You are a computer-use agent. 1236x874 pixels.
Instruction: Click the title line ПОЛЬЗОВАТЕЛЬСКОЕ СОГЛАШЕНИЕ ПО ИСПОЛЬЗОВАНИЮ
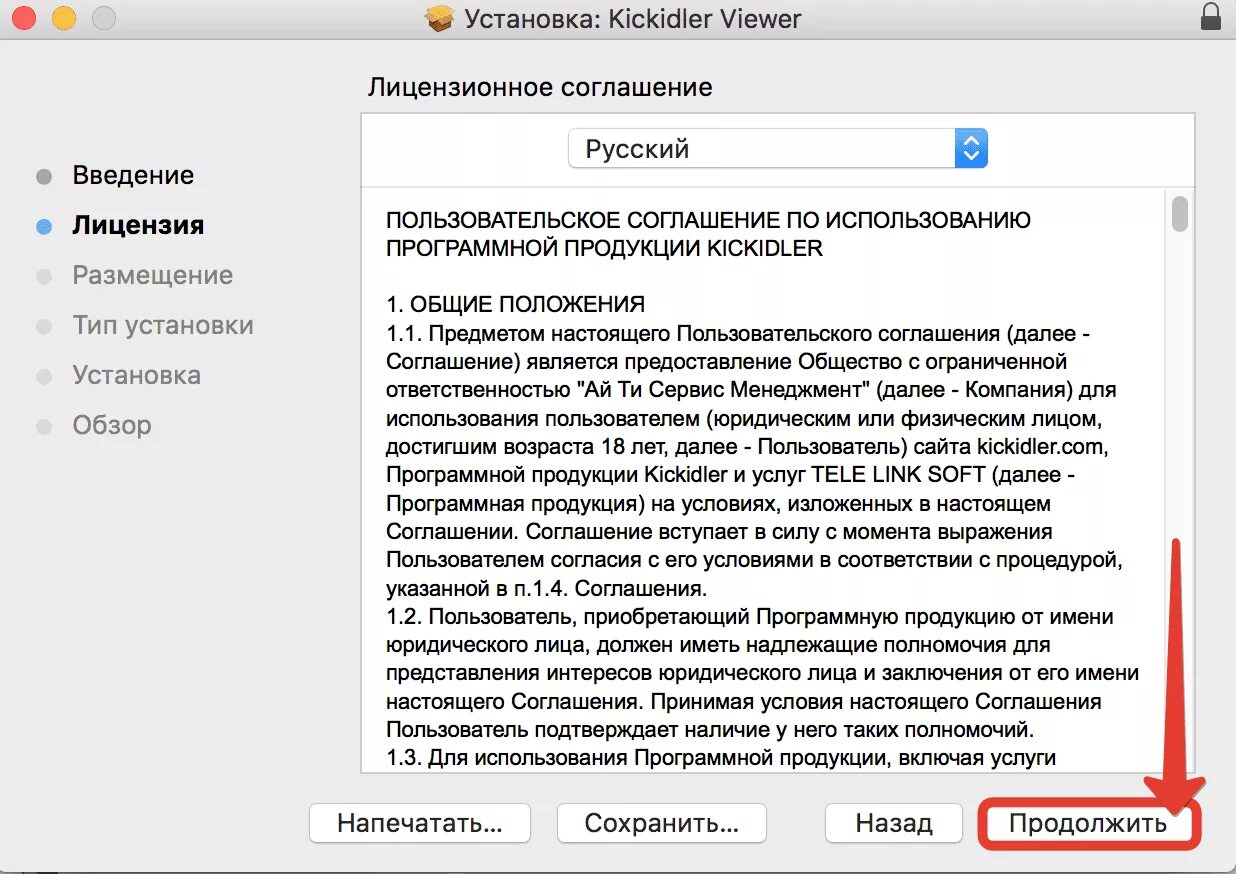click(x=709, y=220)
